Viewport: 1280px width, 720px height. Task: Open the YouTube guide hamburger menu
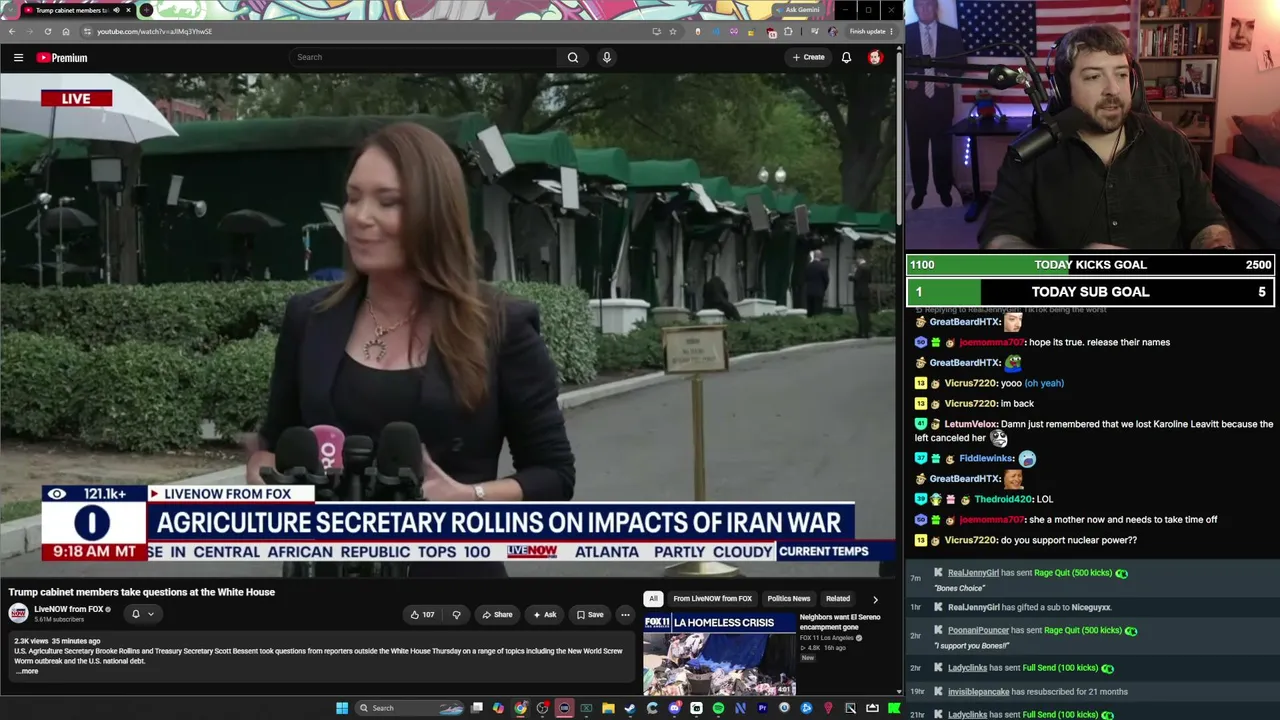tap(18, 58)
